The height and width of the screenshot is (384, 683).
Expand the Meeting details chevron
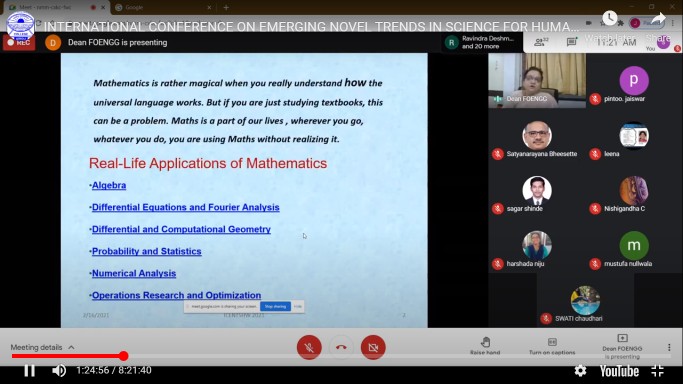(x=71, y=347)
